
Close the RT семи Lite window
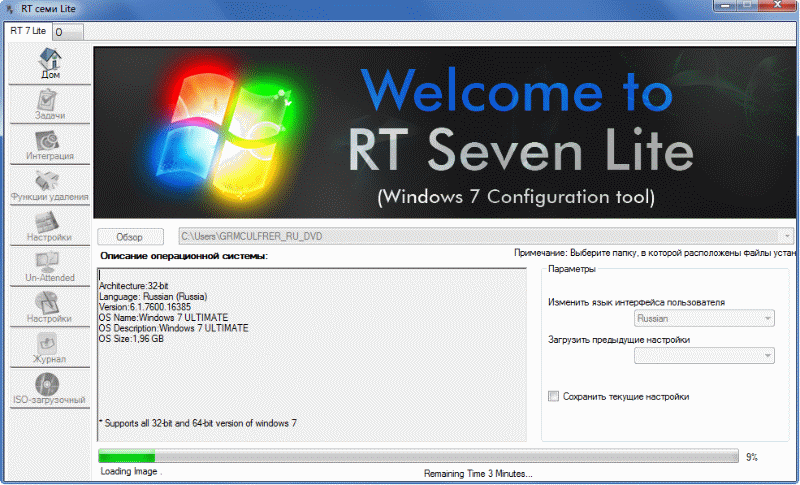pyautogui.click(x=777, y=6)
